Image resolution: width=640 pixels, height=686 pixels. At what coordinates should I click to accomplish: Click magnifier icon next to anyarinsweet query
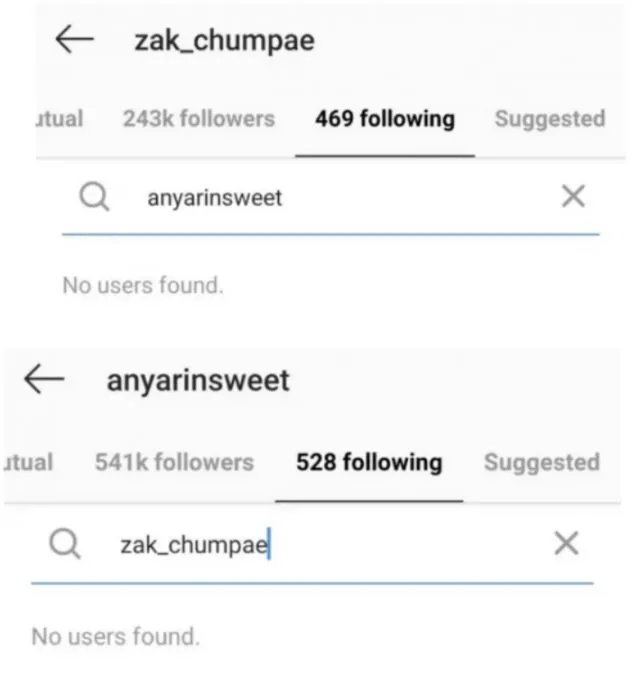tap(93, 197)
